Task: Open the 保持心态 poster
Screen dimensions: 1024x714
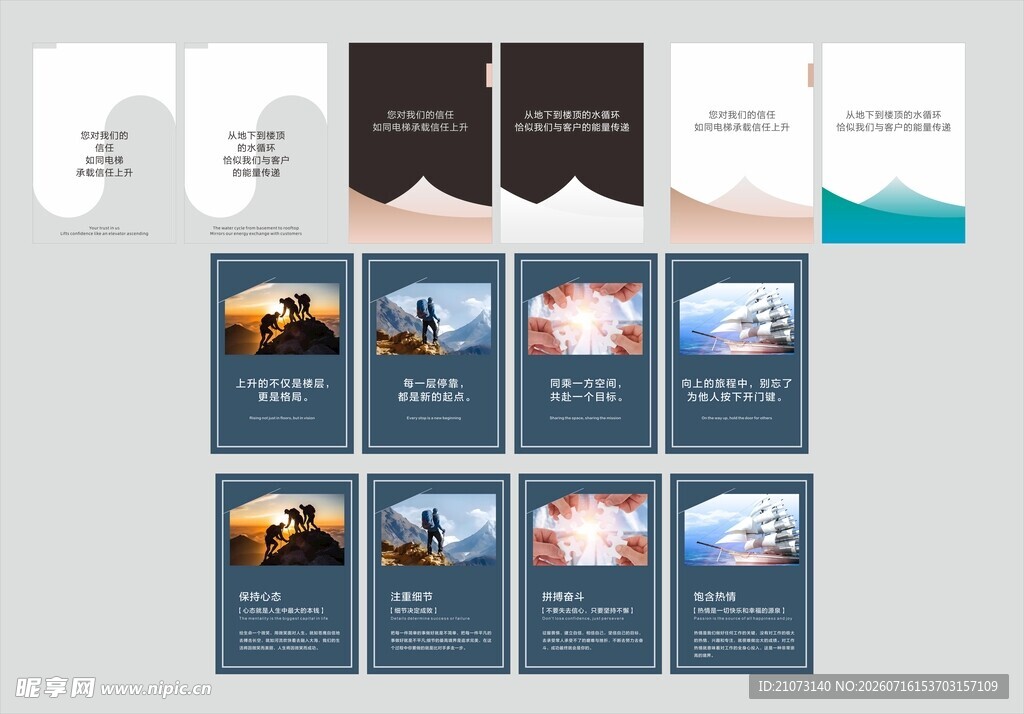Action: pyautogui.click(x=287, y=574)
